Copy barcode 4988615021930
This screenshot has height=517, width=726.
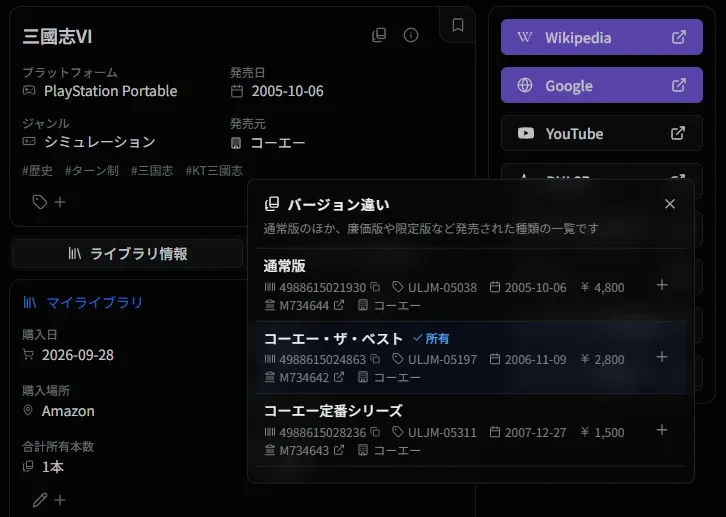tap(376, 287)
